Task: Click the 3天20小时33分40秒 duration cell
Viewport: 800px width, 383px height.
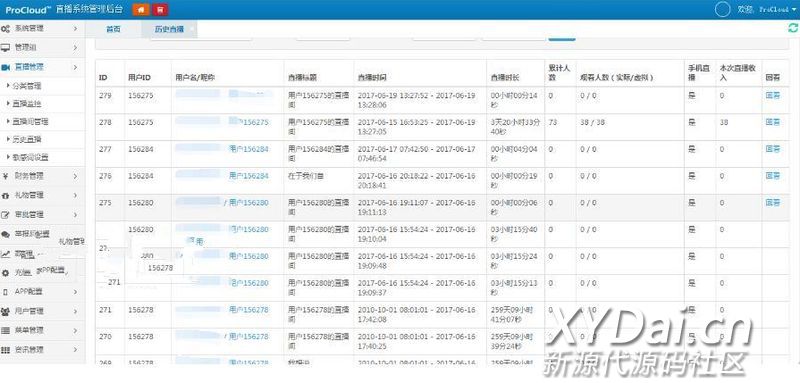Action: click(x=514, y=127)
